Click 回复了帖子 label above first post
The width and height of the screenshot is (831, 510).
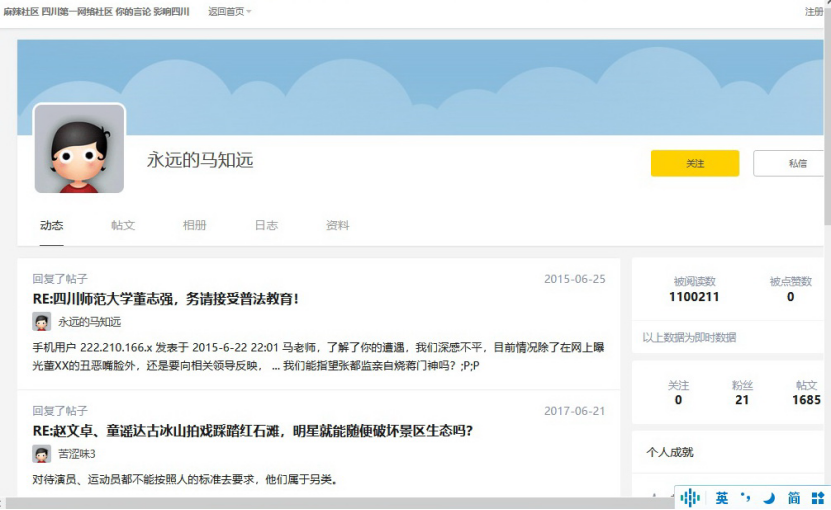click(60, 279)
